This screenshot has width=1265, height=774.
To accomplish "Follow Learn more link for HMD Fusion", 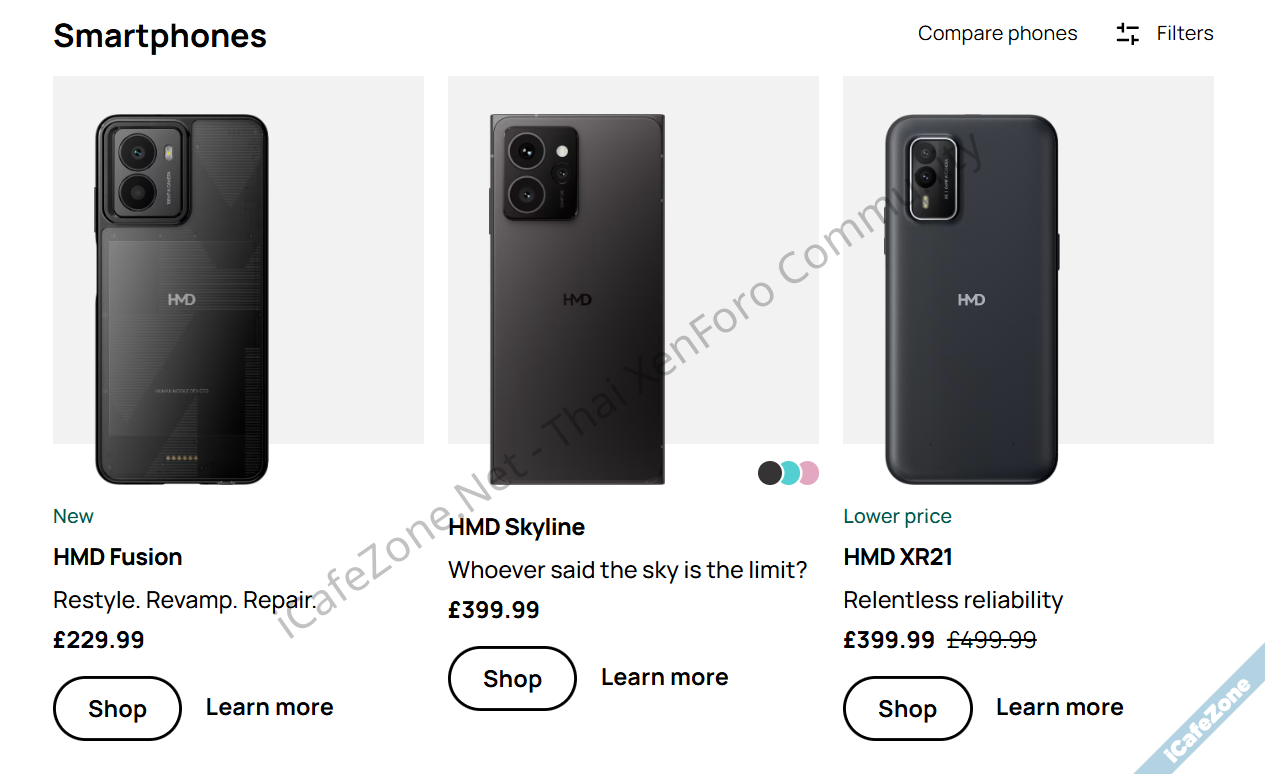I will pyautogui.click(x=269, y=707).
